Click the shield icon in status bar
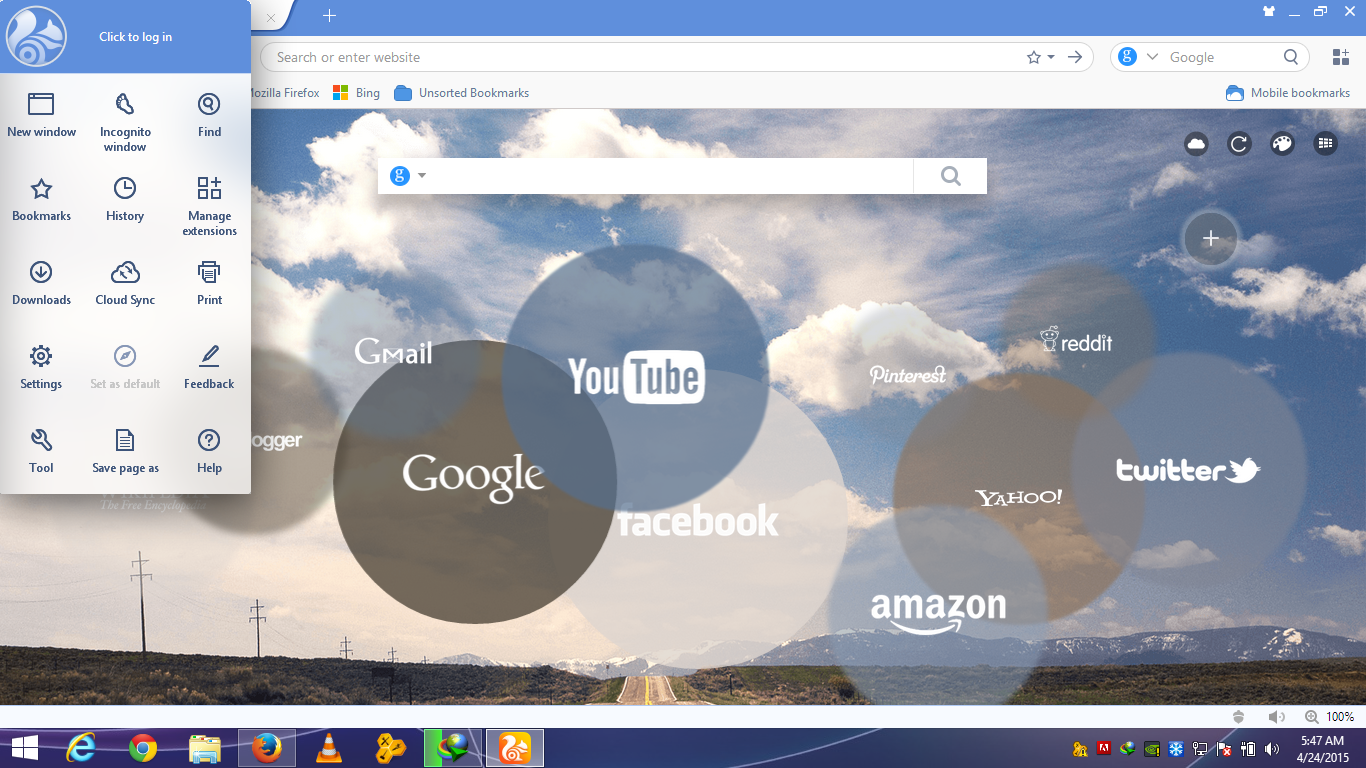Viewport: 1366px width, 768px height. click(1239, 717)
